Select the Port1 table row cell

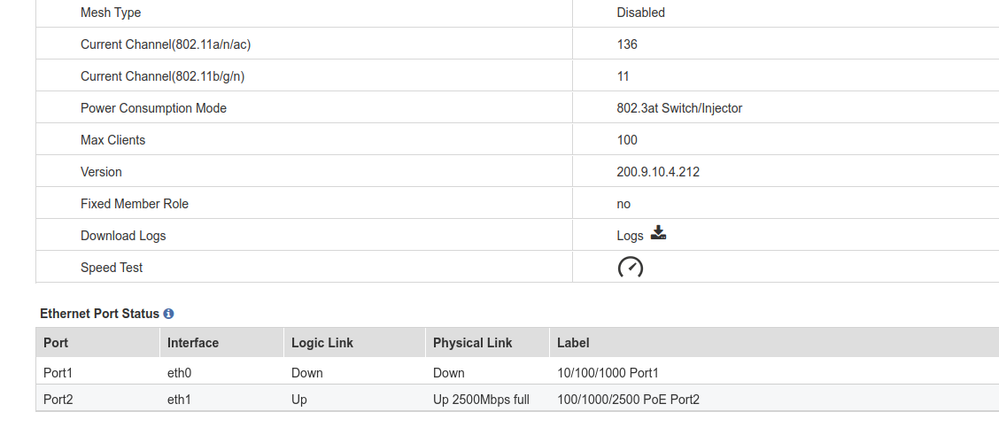[60, 373]
